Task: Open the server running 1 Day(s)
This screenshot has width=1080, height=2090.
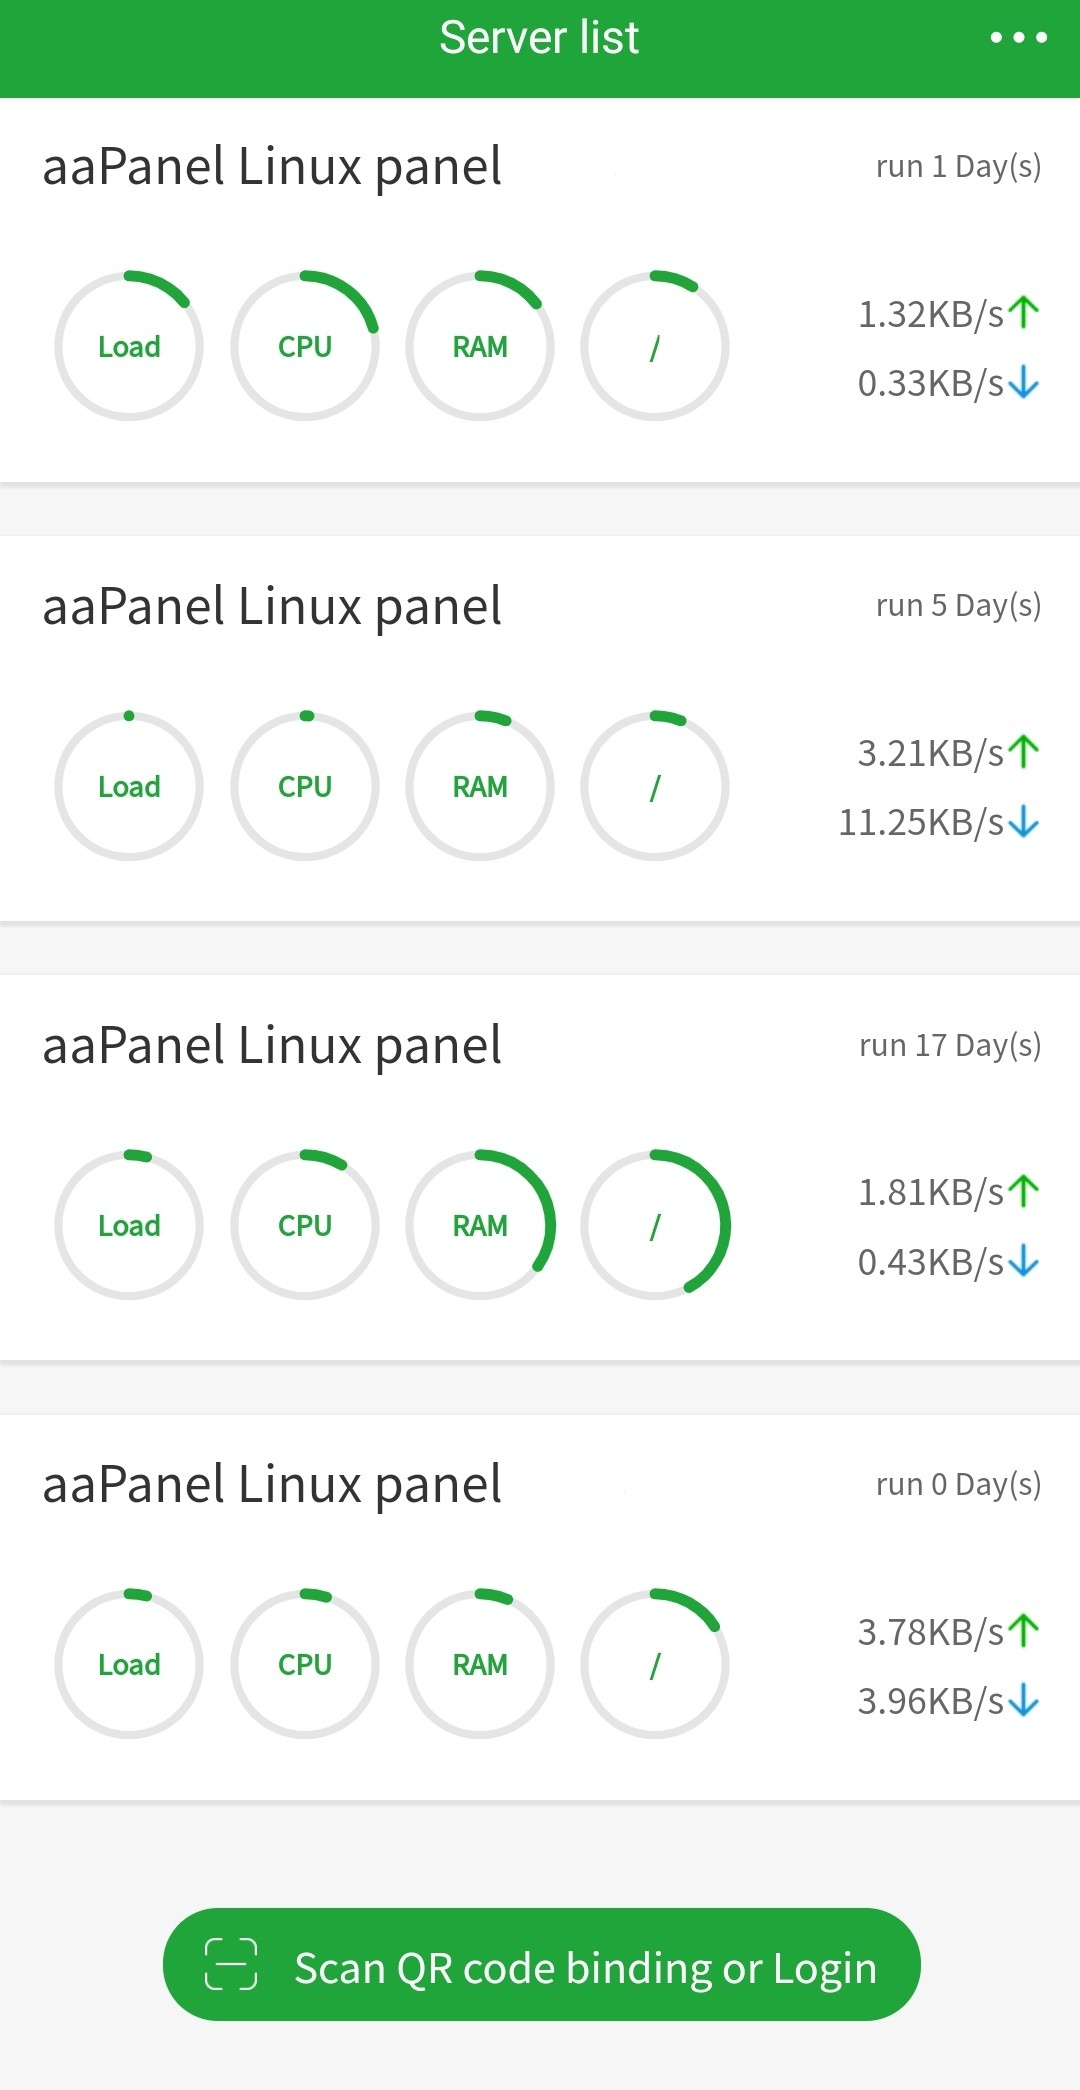Action: (272, 167)
